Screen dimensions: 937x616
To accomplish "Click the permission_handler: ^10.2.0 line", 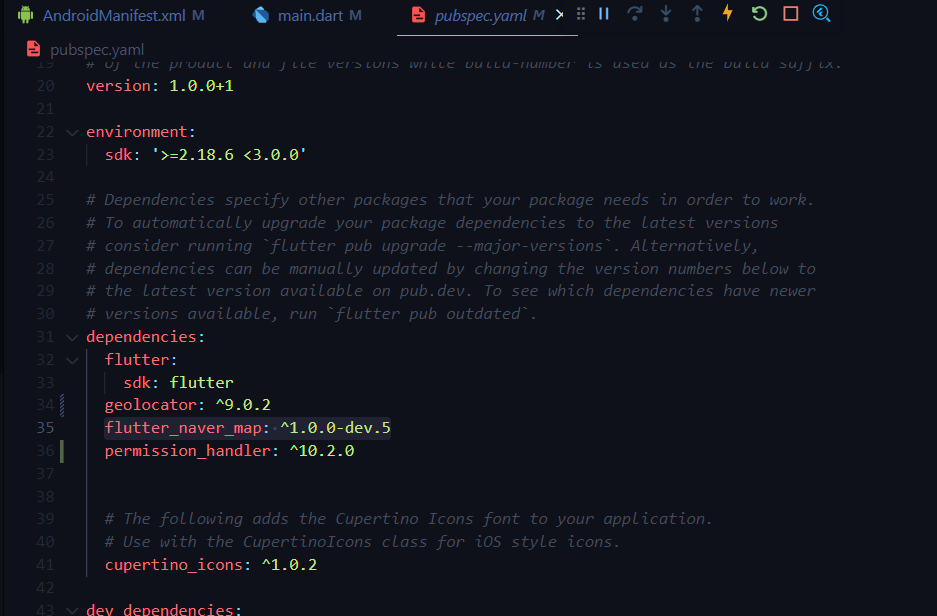I will tap(229, 450).
